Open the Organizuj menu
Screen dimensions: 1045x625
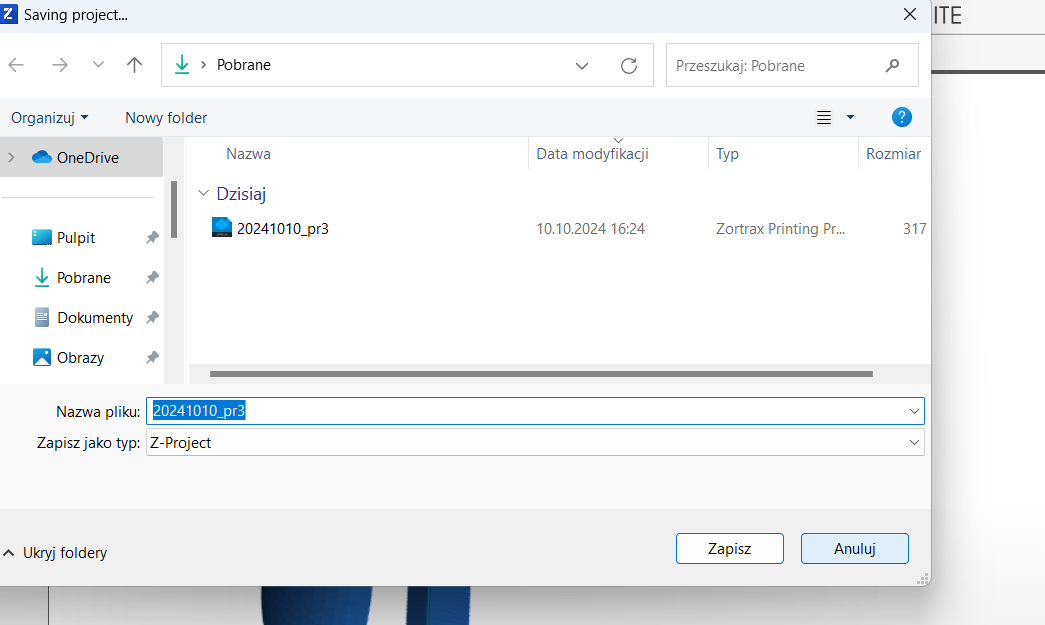tap(49, 118)
